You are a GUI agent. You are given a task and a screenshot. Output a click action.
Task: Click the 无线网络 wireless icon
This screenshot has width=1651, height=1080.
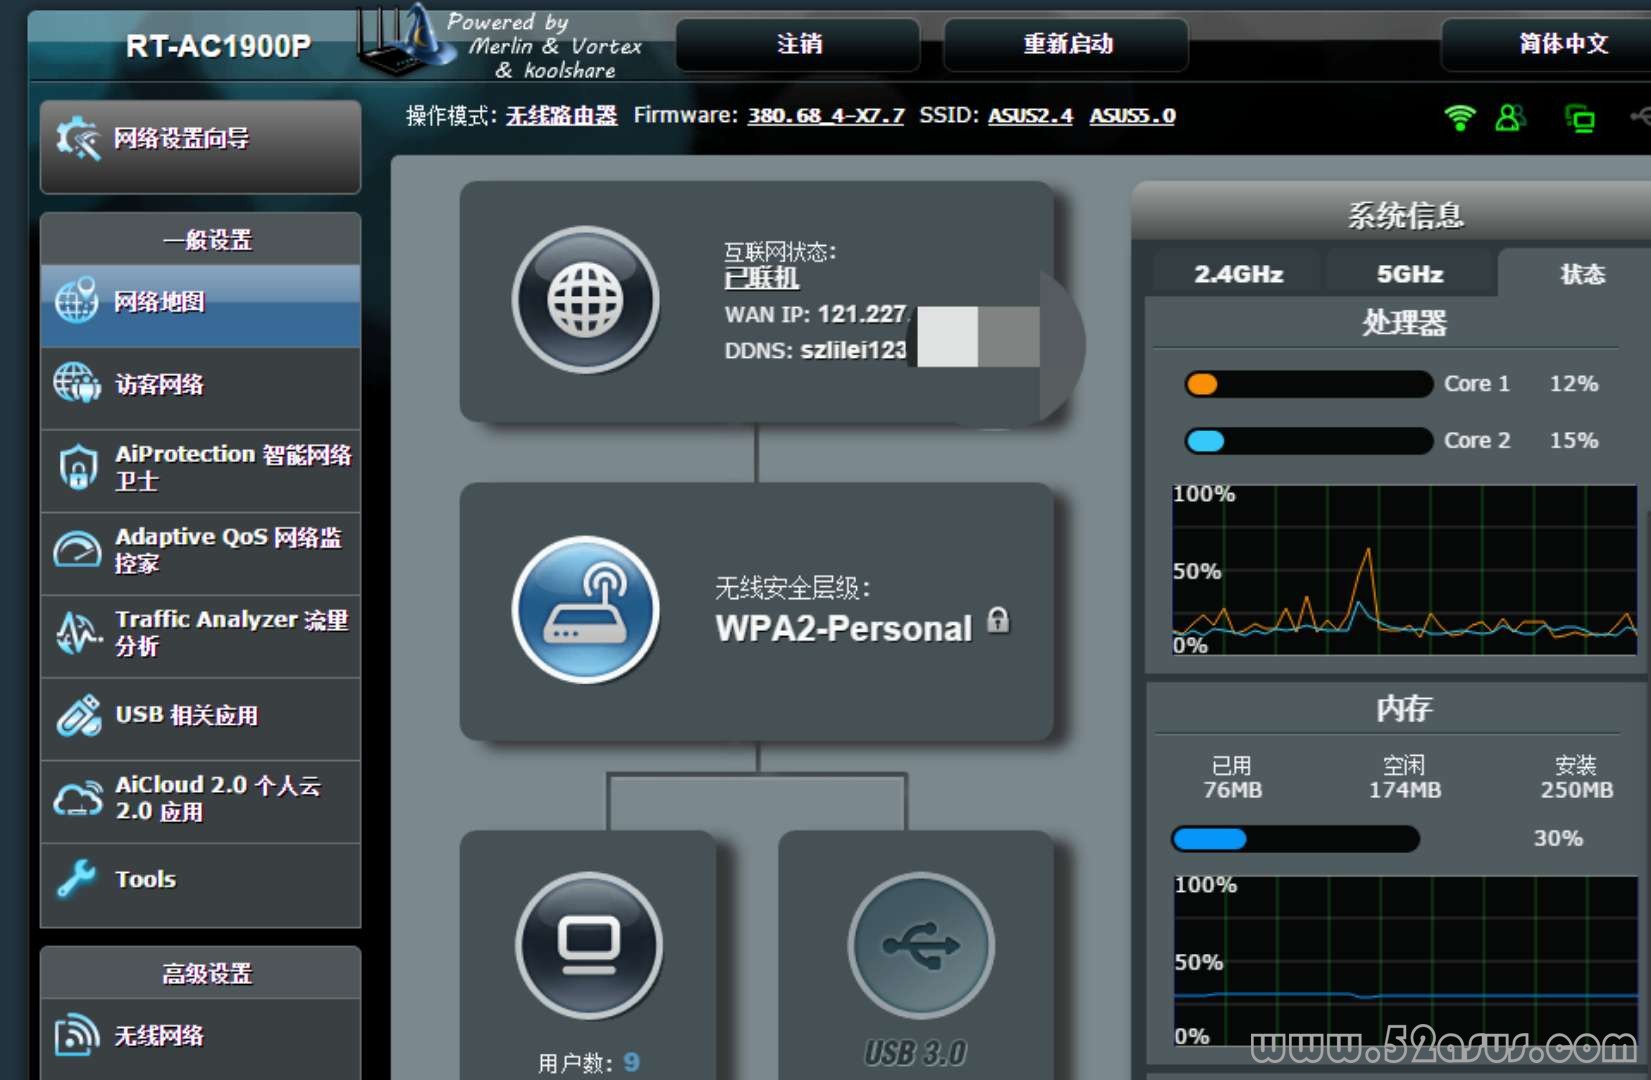point(77,1036)
